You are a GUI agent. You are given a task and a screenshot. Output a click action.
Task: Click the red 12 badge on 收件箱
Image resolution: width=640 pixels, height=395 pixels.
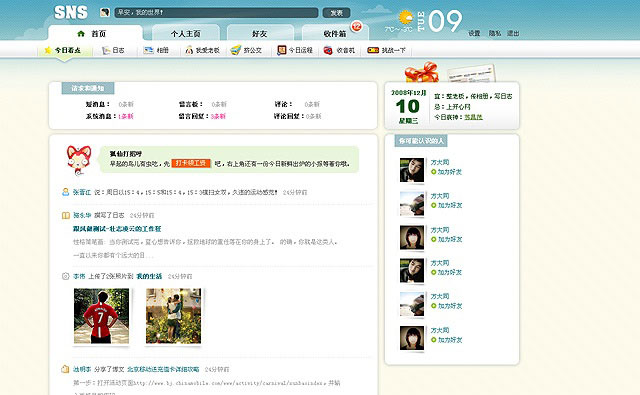pos(356,27)
